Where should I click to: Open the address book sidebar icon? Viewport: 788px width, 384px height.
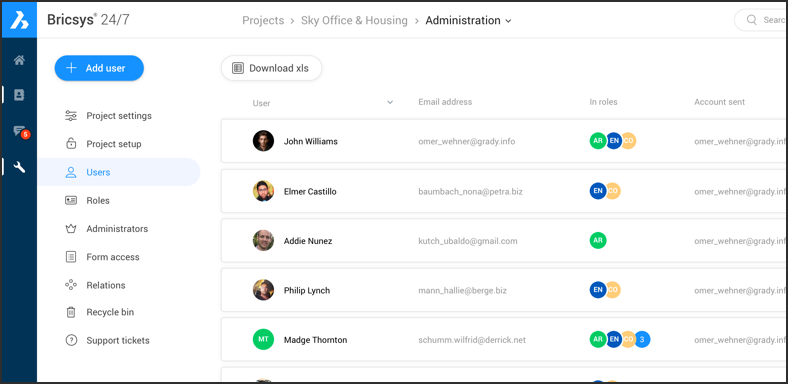19,95
